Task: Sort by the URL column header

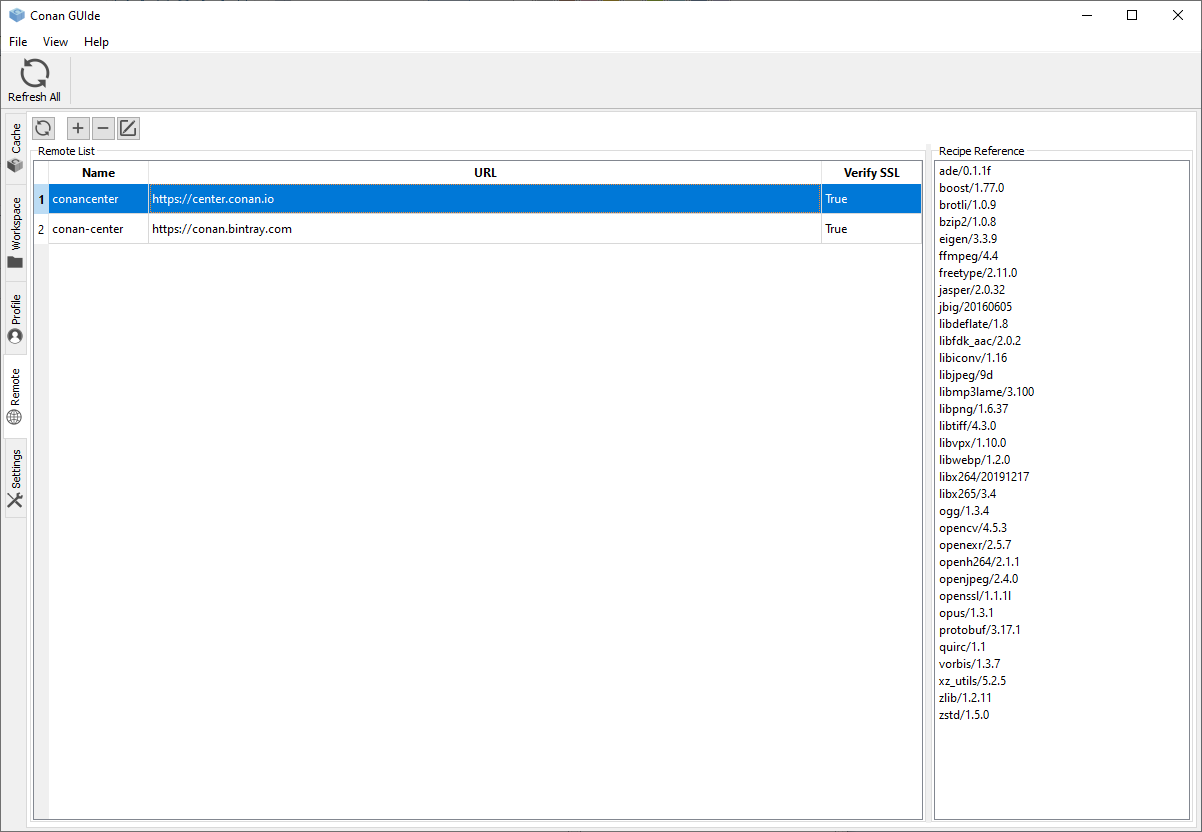Action: (485, 173)
